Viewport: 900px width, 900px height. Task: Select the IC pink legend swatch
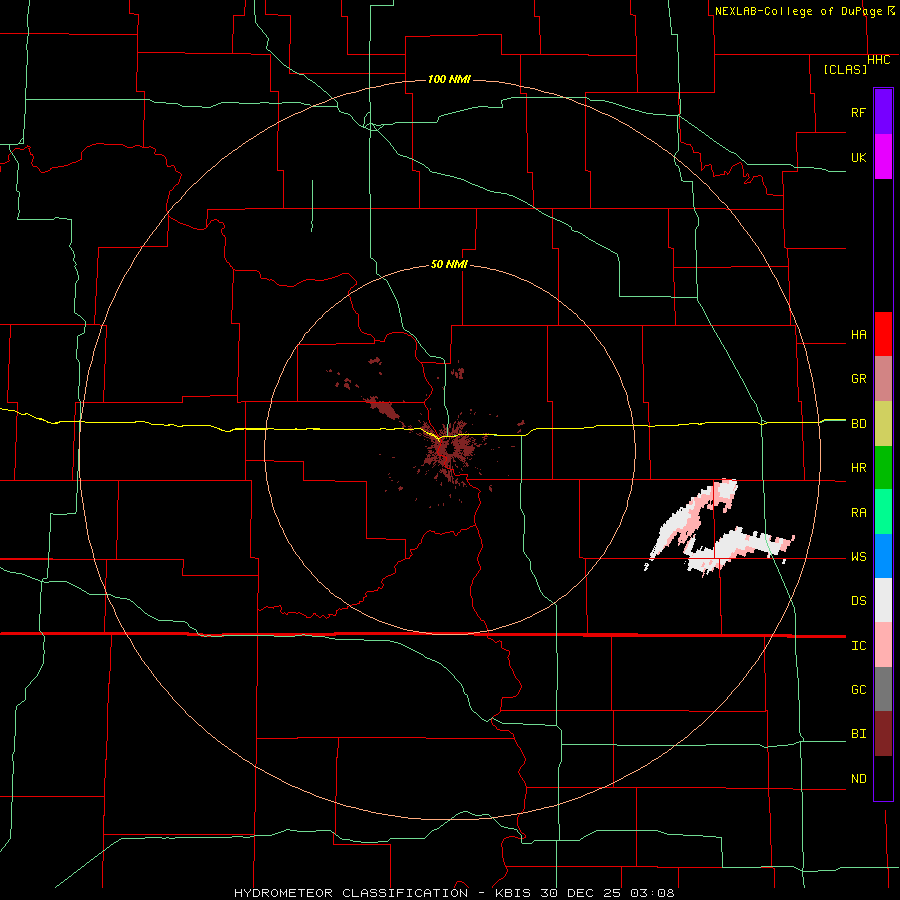pyautogui.click(x=883, y=645)
